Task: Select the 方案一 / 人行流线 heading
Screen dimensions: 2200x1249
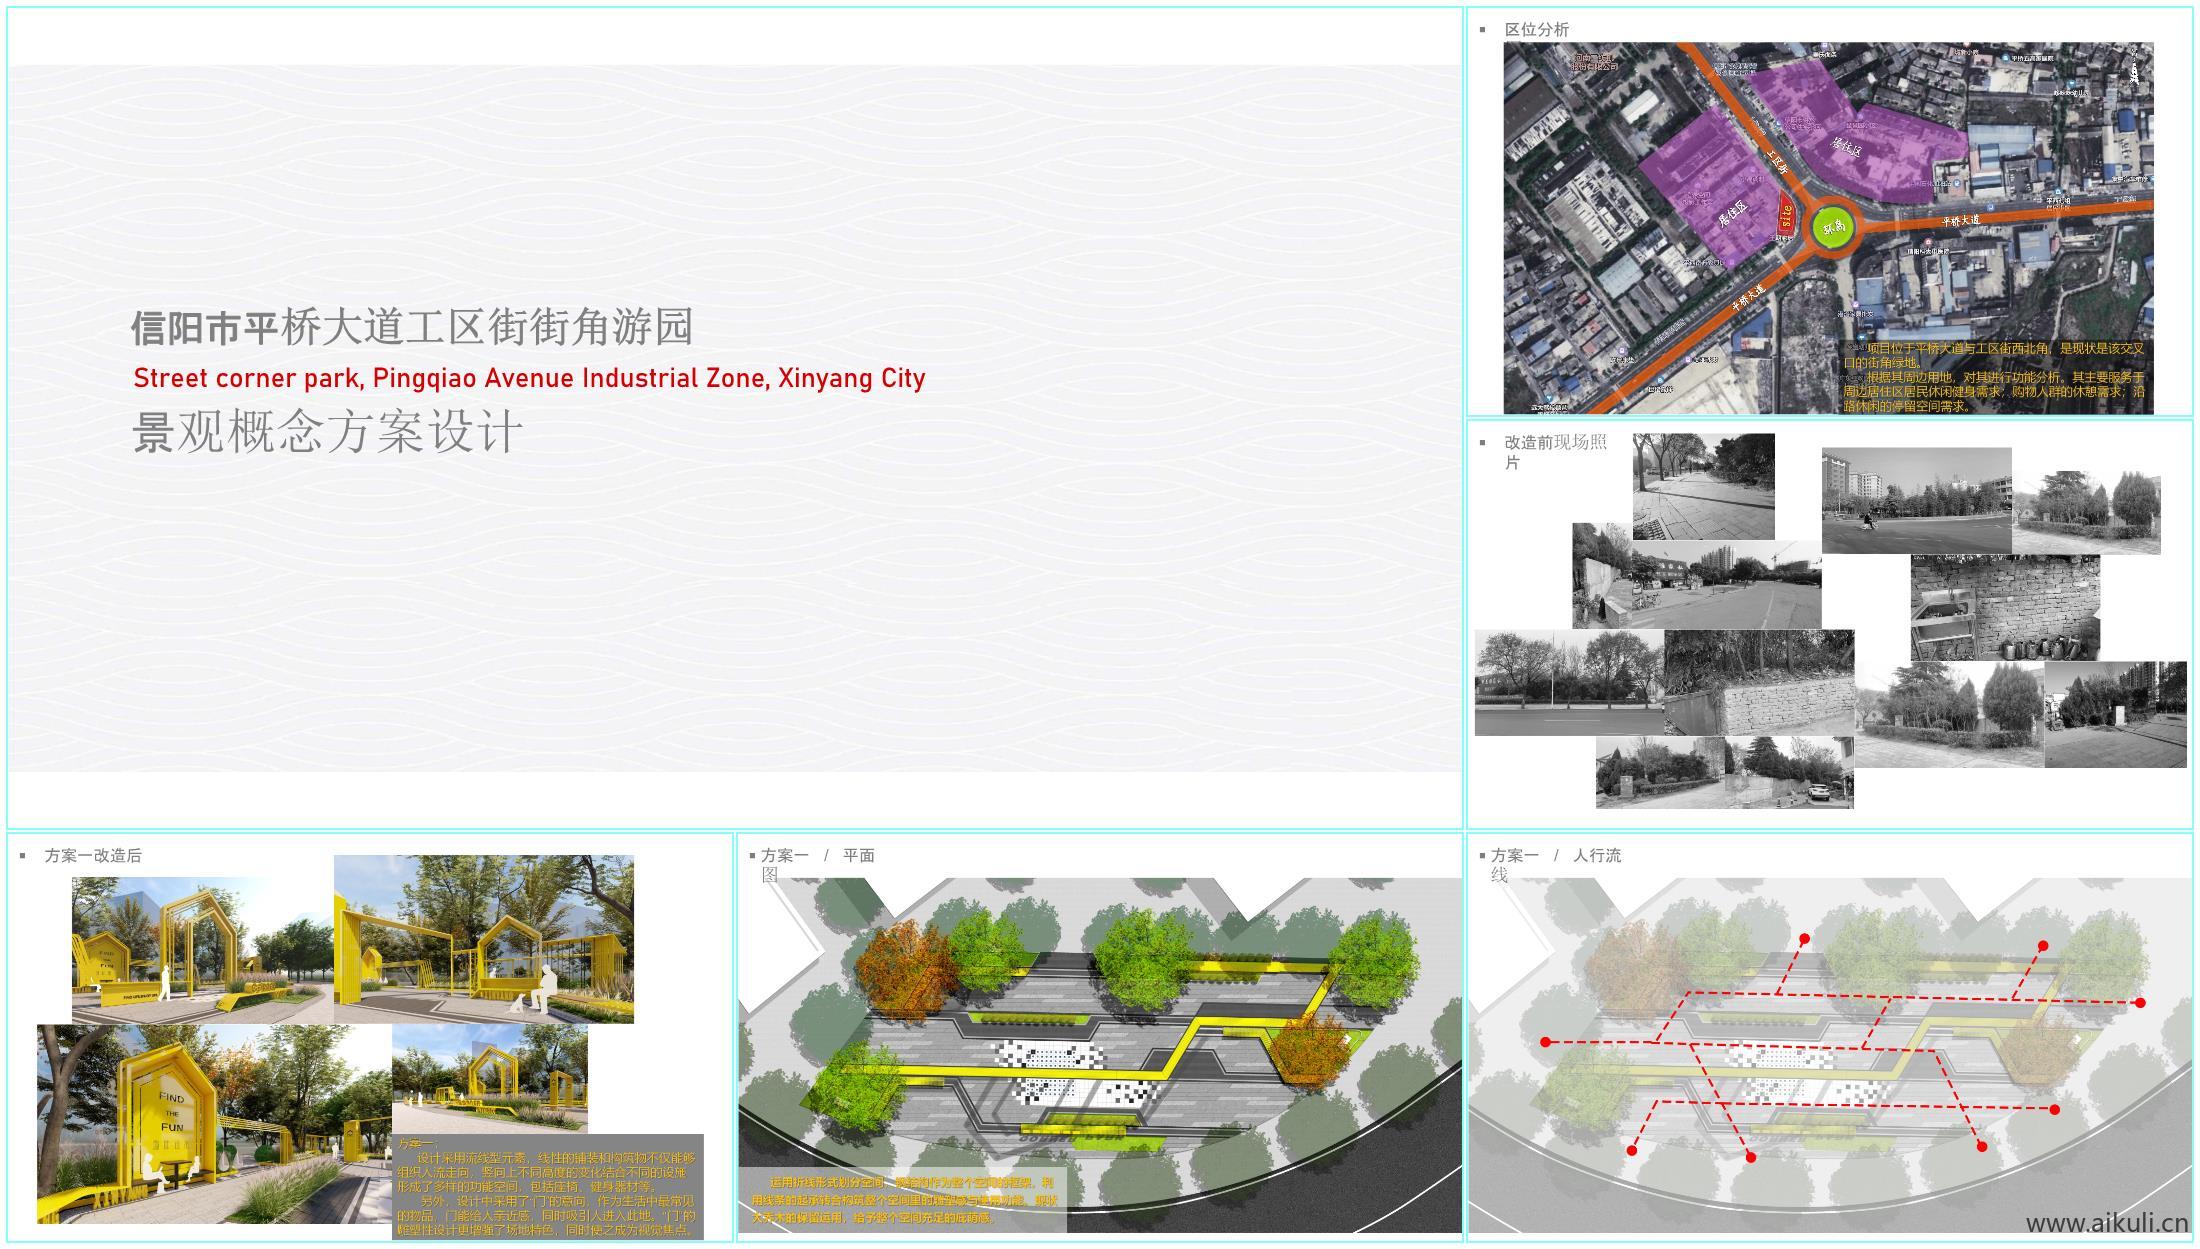Action: (1555, 864)
